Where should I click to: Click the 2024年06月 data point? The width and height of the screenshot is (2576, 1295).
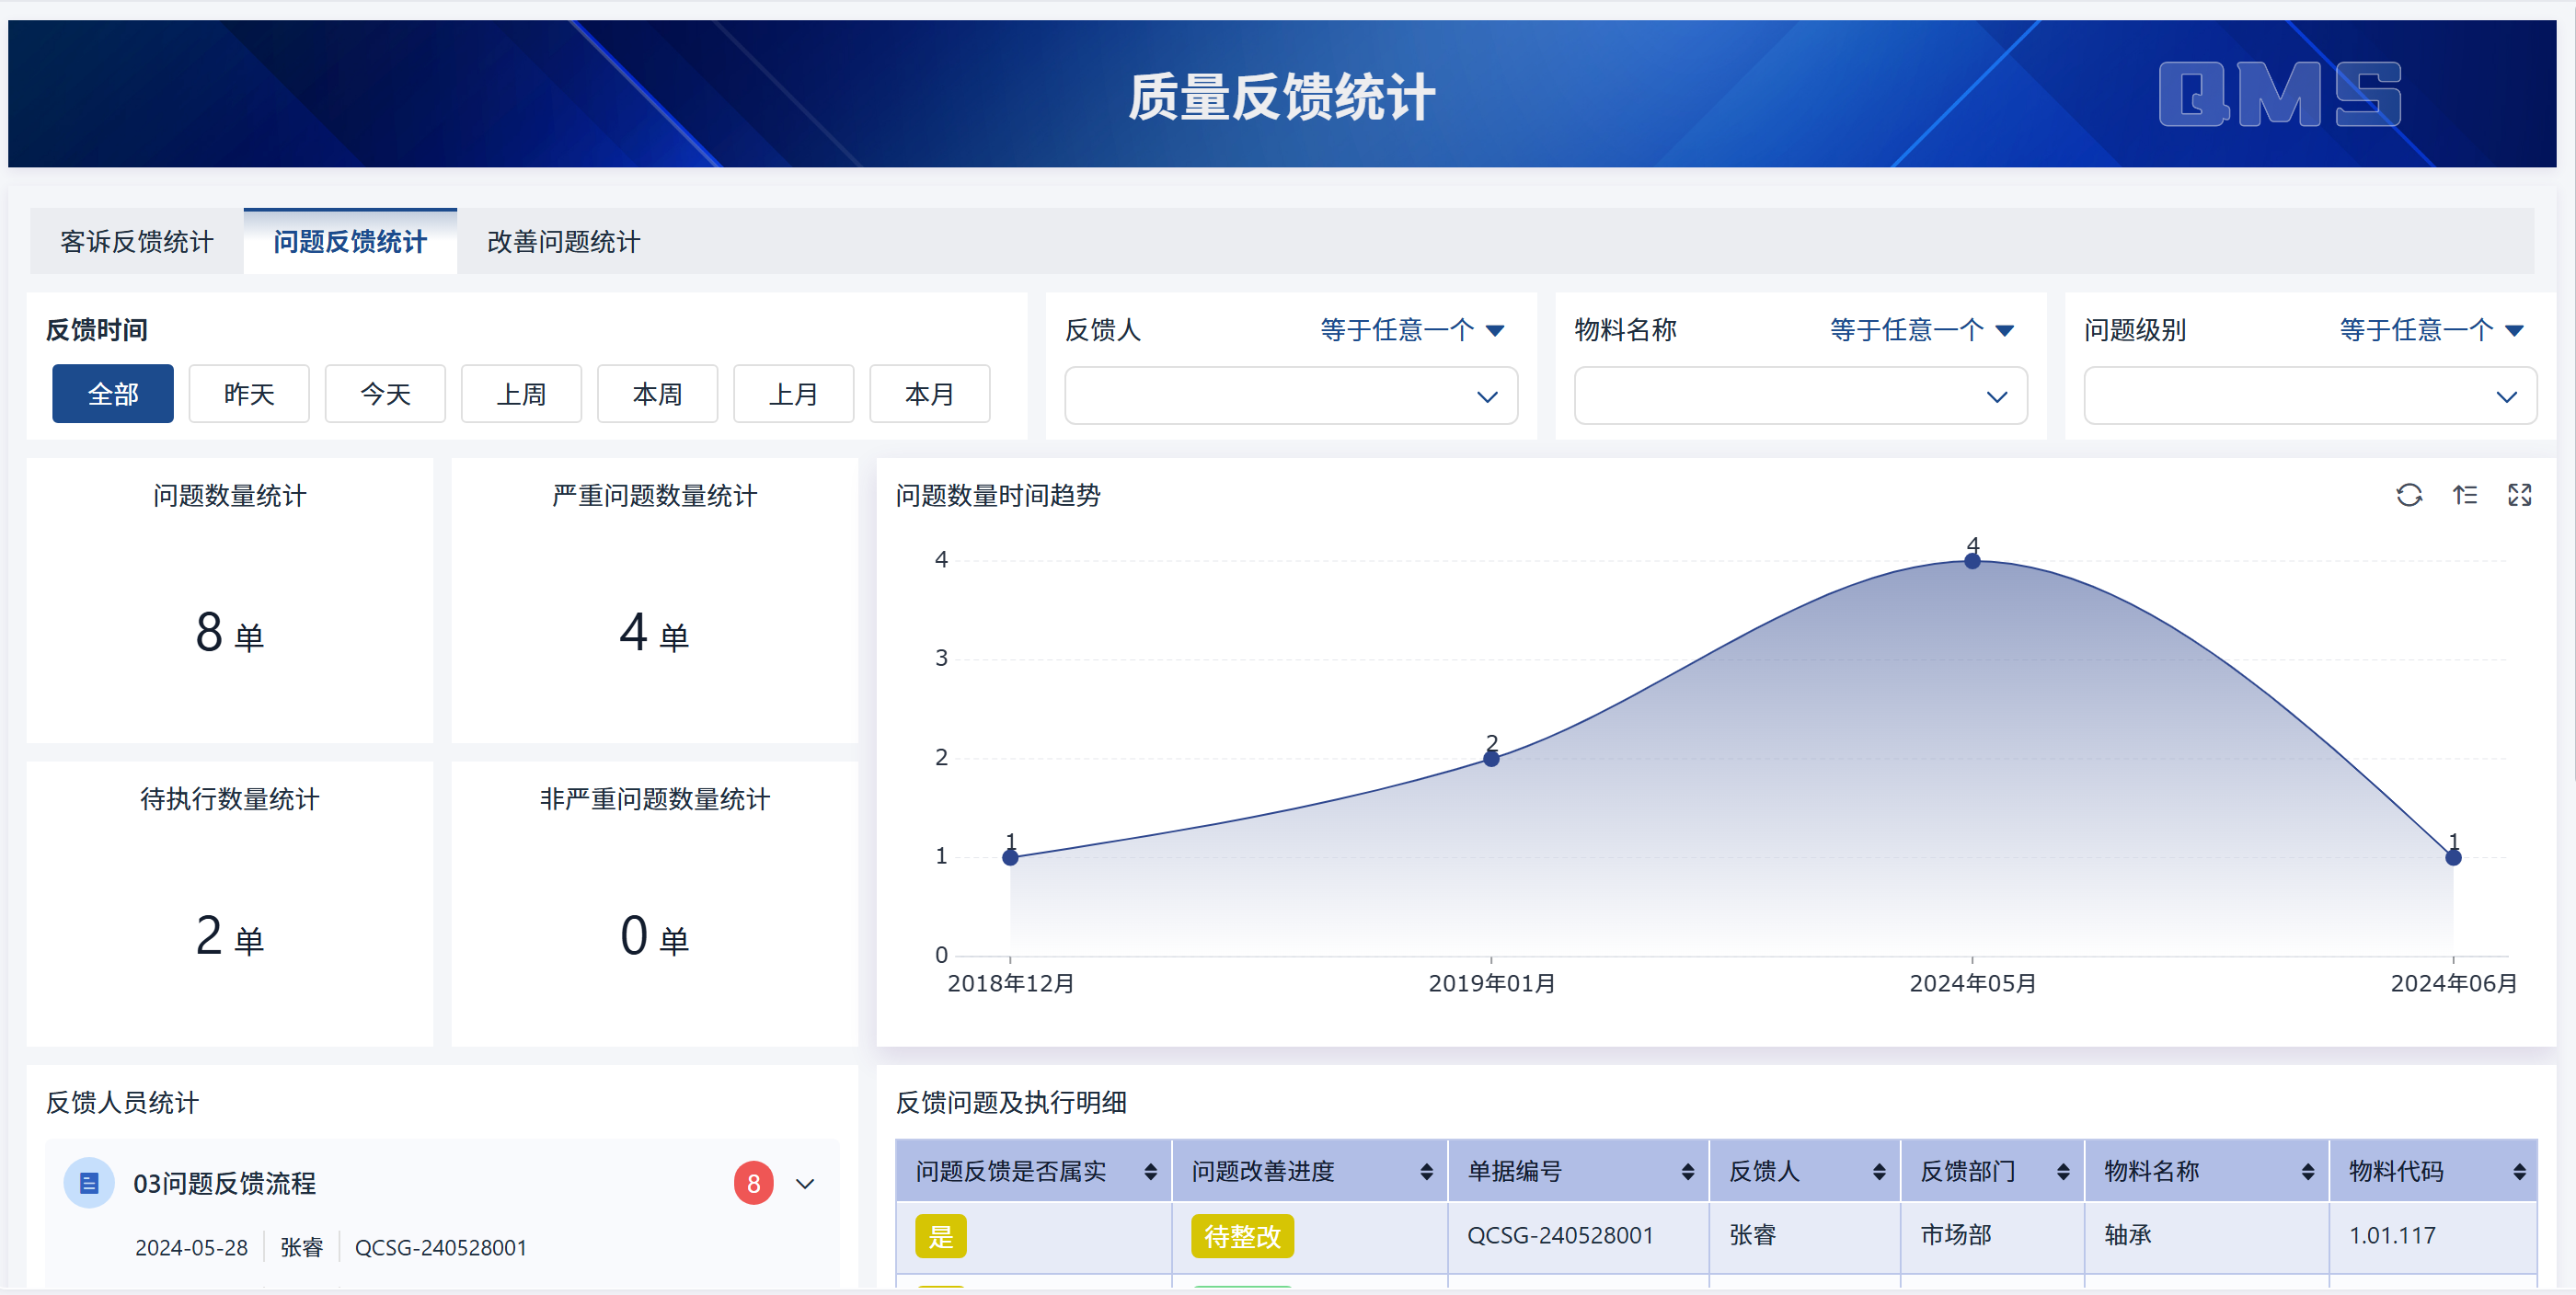[2453, 857]
